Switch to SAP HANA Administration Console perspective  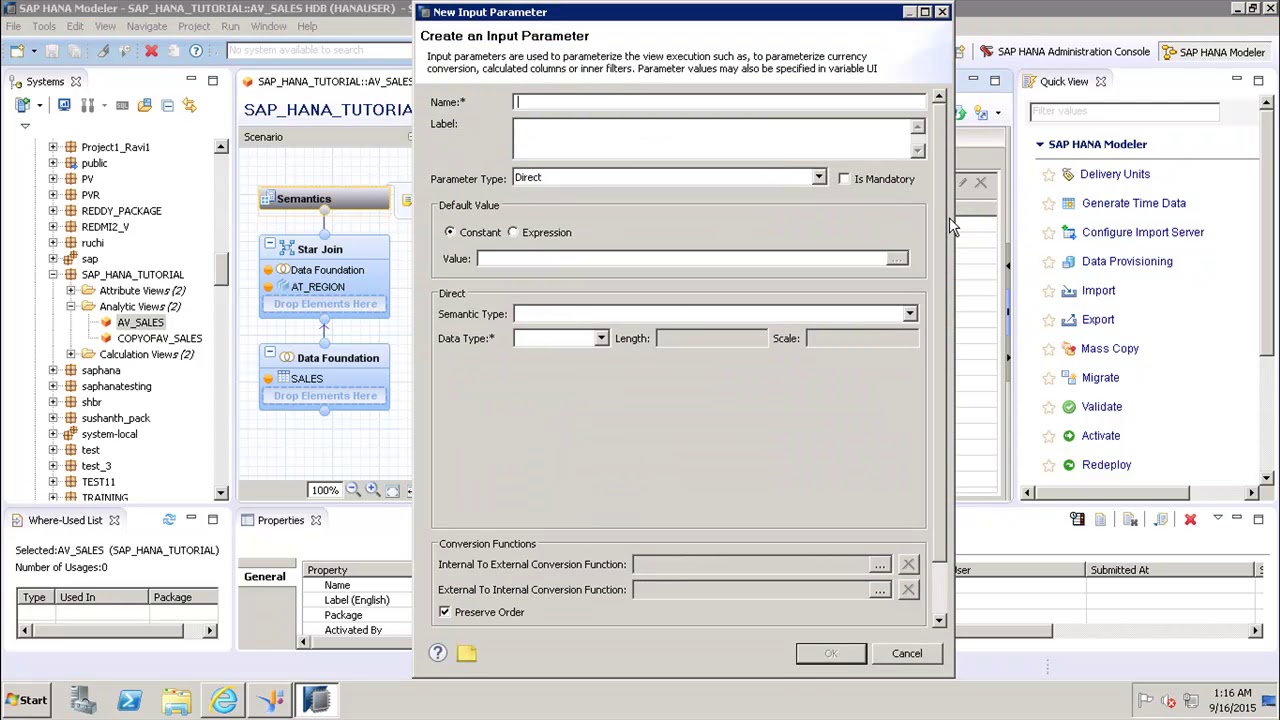pos(1065,52)
